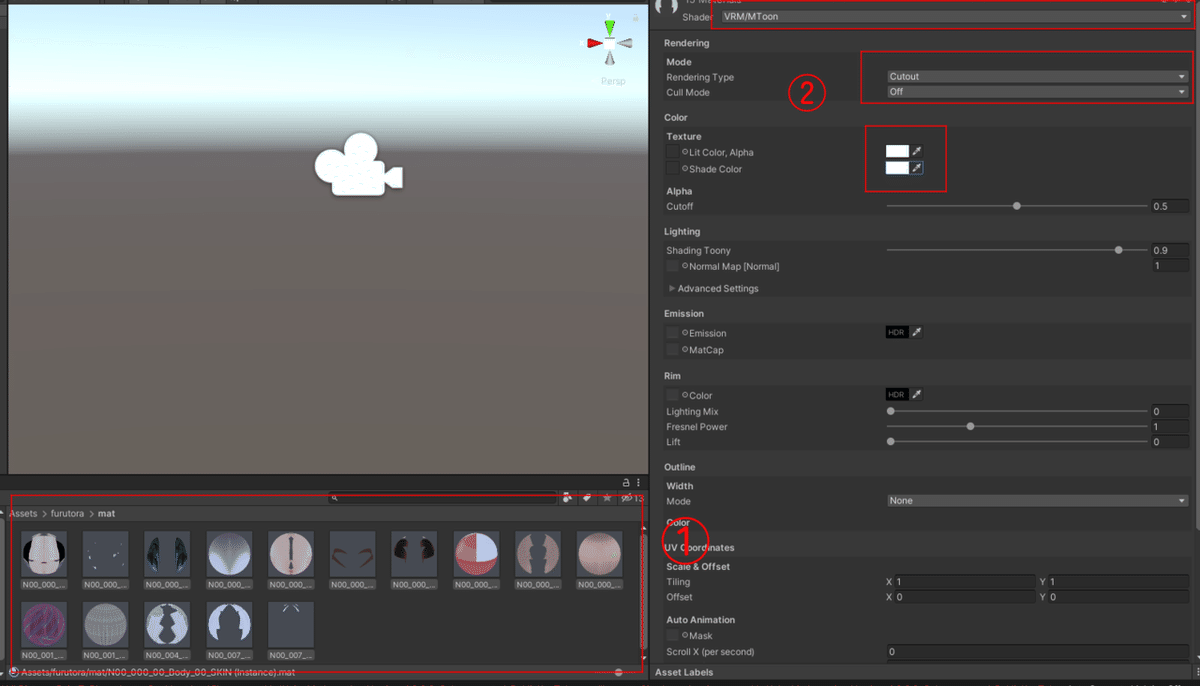Select the Rim Color texture slot

coord(673,396)
